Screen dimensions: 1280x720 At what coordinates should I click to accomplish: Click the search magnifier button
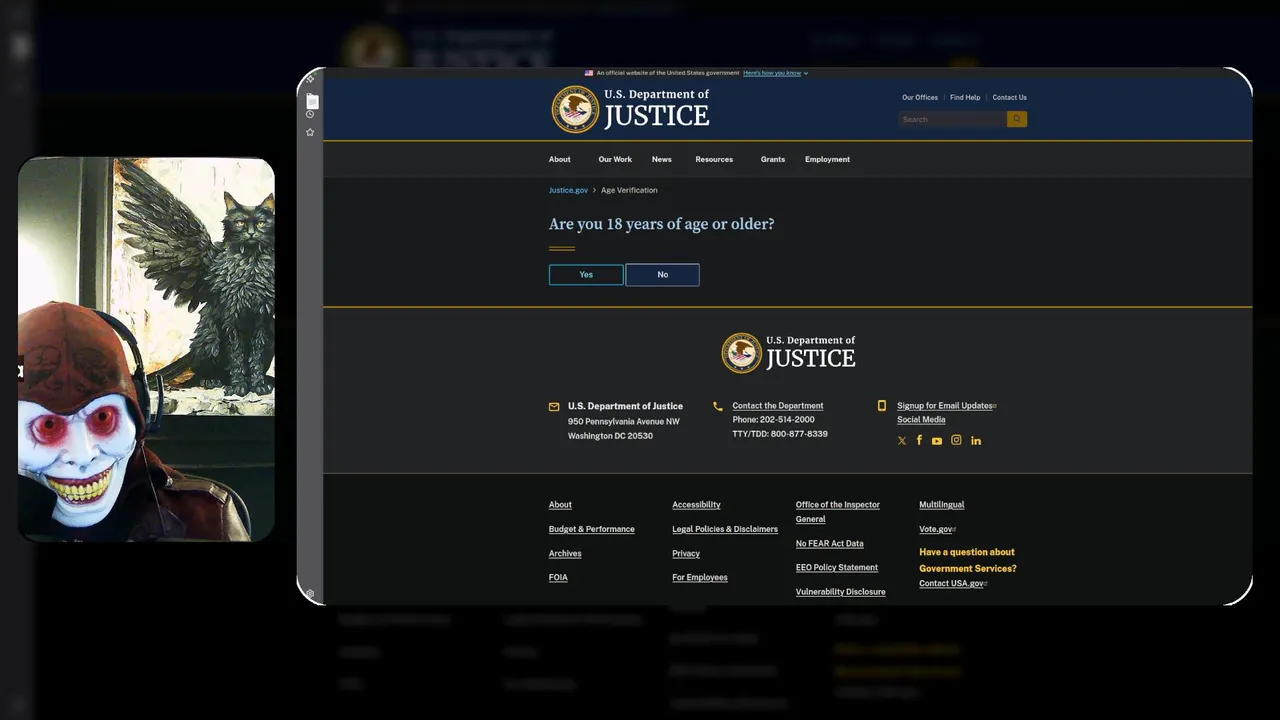click(1017, 119)
